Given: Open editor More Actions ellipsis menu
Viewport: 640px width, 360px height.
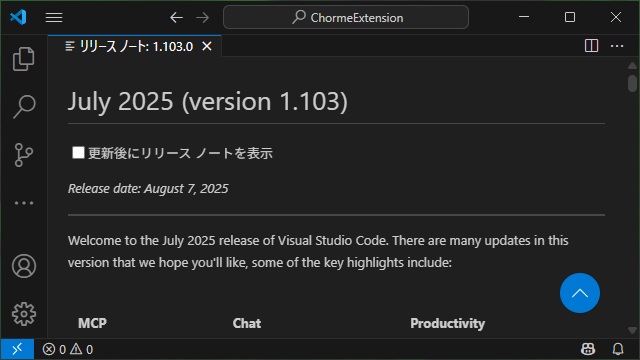Looking at the screenshot, I should pyautogui.click(x=617, y=46).
